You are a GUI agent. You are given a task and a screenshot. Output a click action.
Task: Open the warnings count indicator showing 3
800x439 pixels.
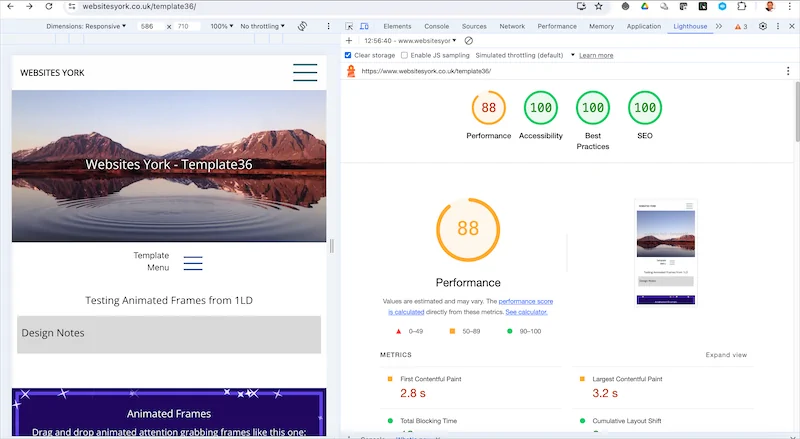coord(741,26)
